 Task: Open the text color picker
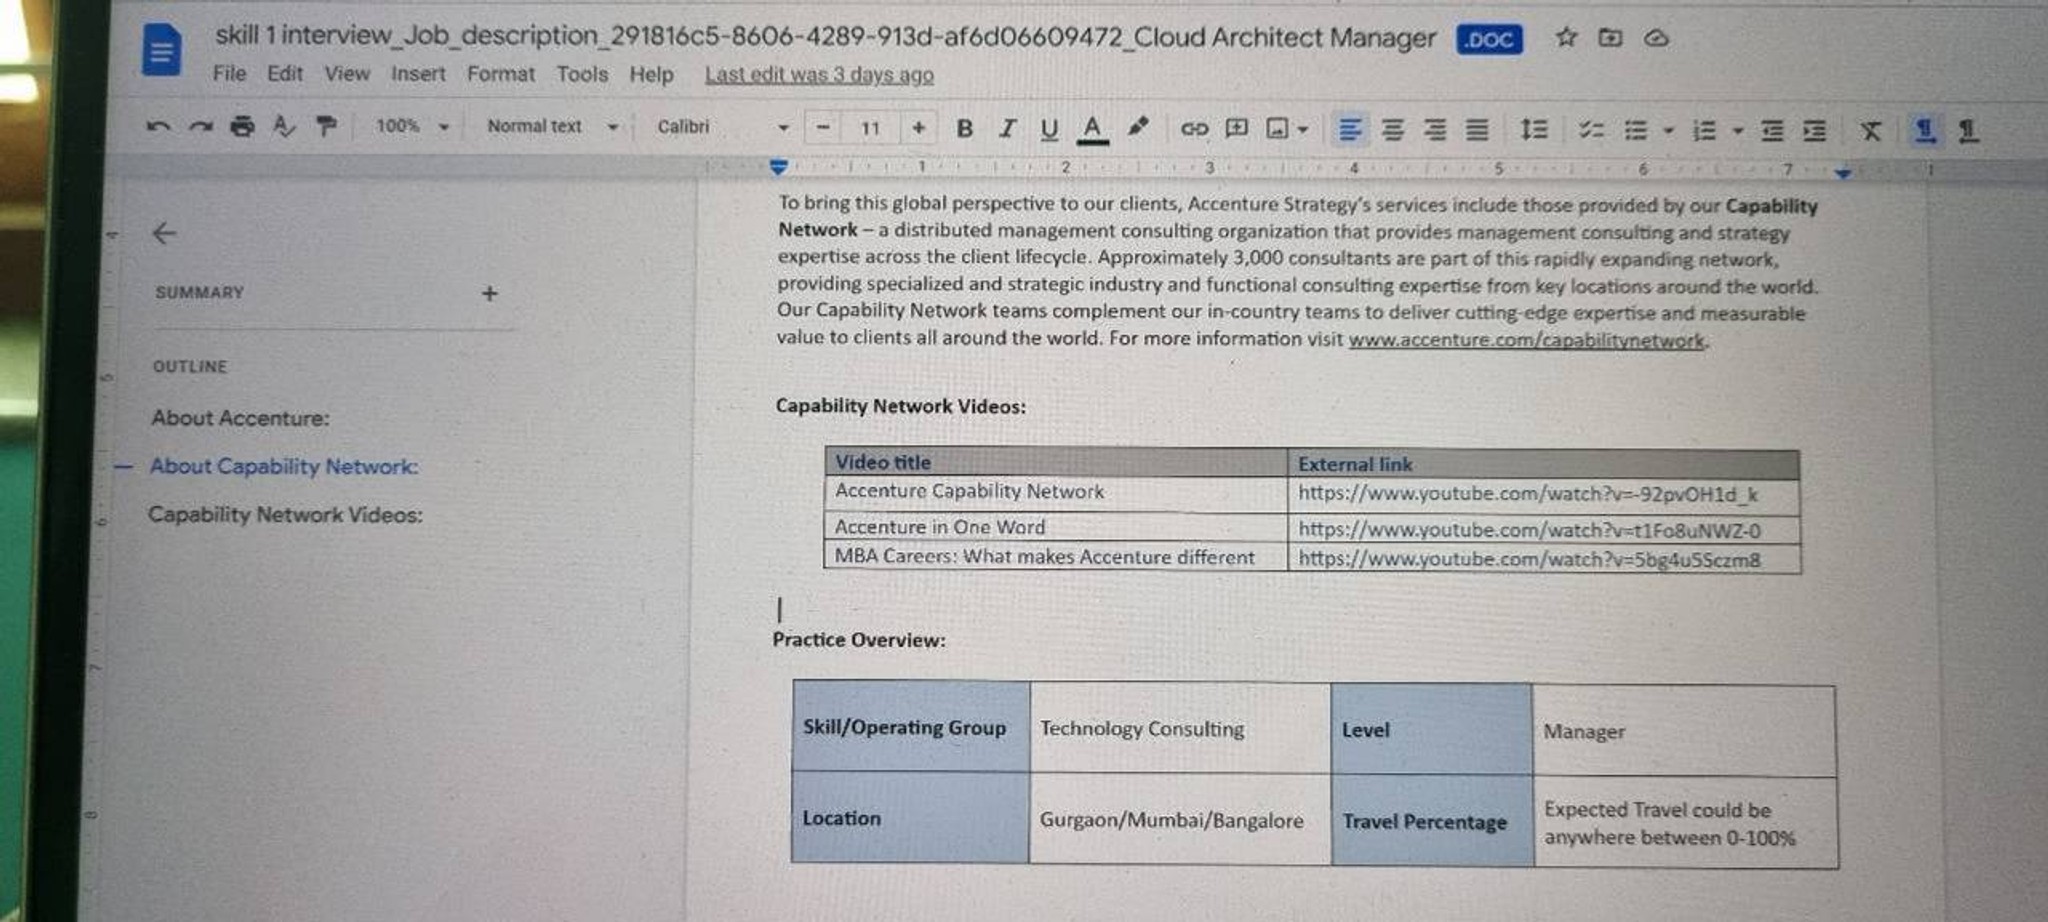1092,128
